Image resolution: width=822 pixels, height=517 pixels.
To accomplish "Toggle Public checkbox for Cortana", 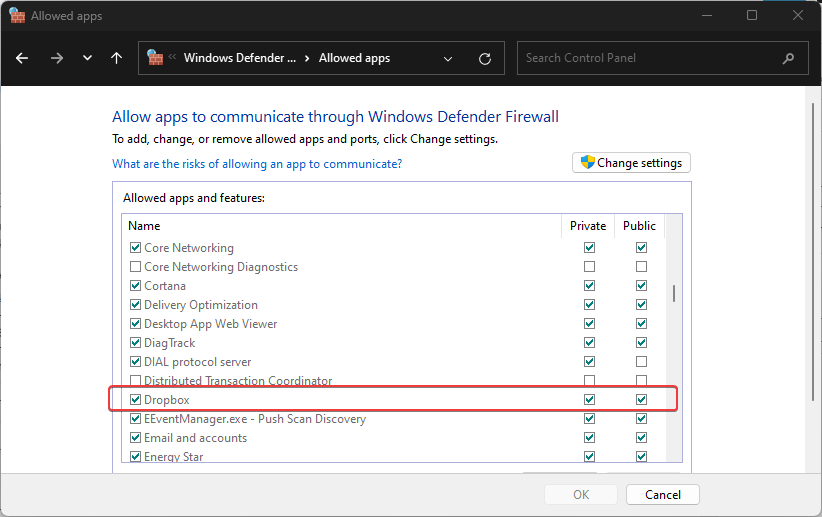I will coord(641,285).
